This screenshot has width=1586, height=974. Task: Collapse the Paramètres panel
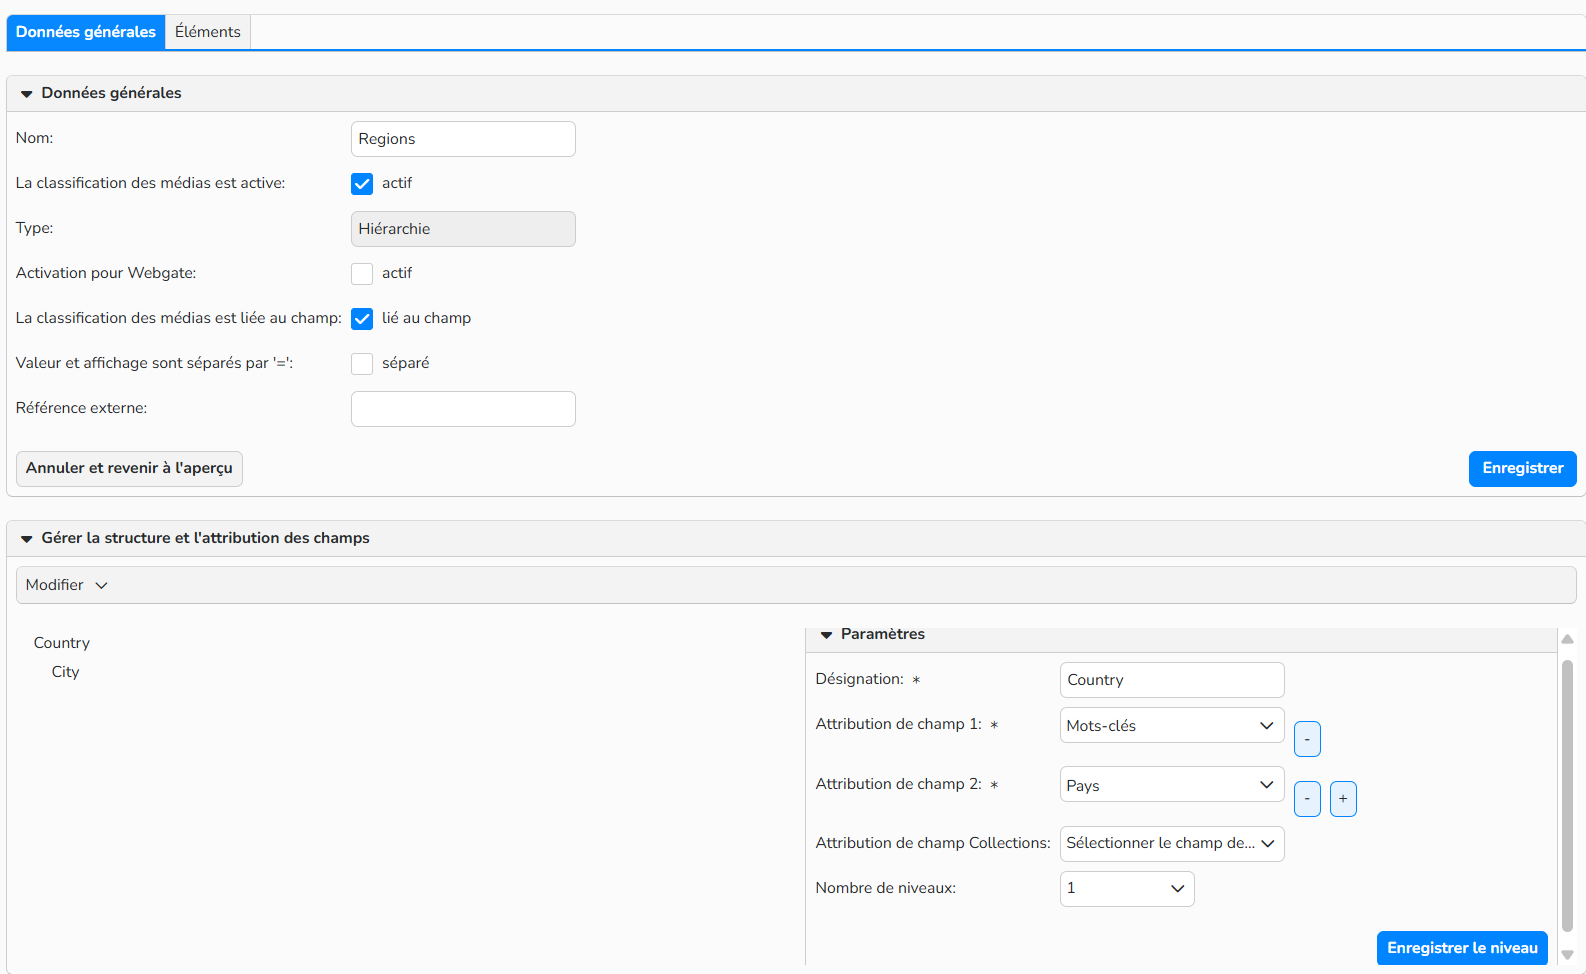(x=826, y=634)
